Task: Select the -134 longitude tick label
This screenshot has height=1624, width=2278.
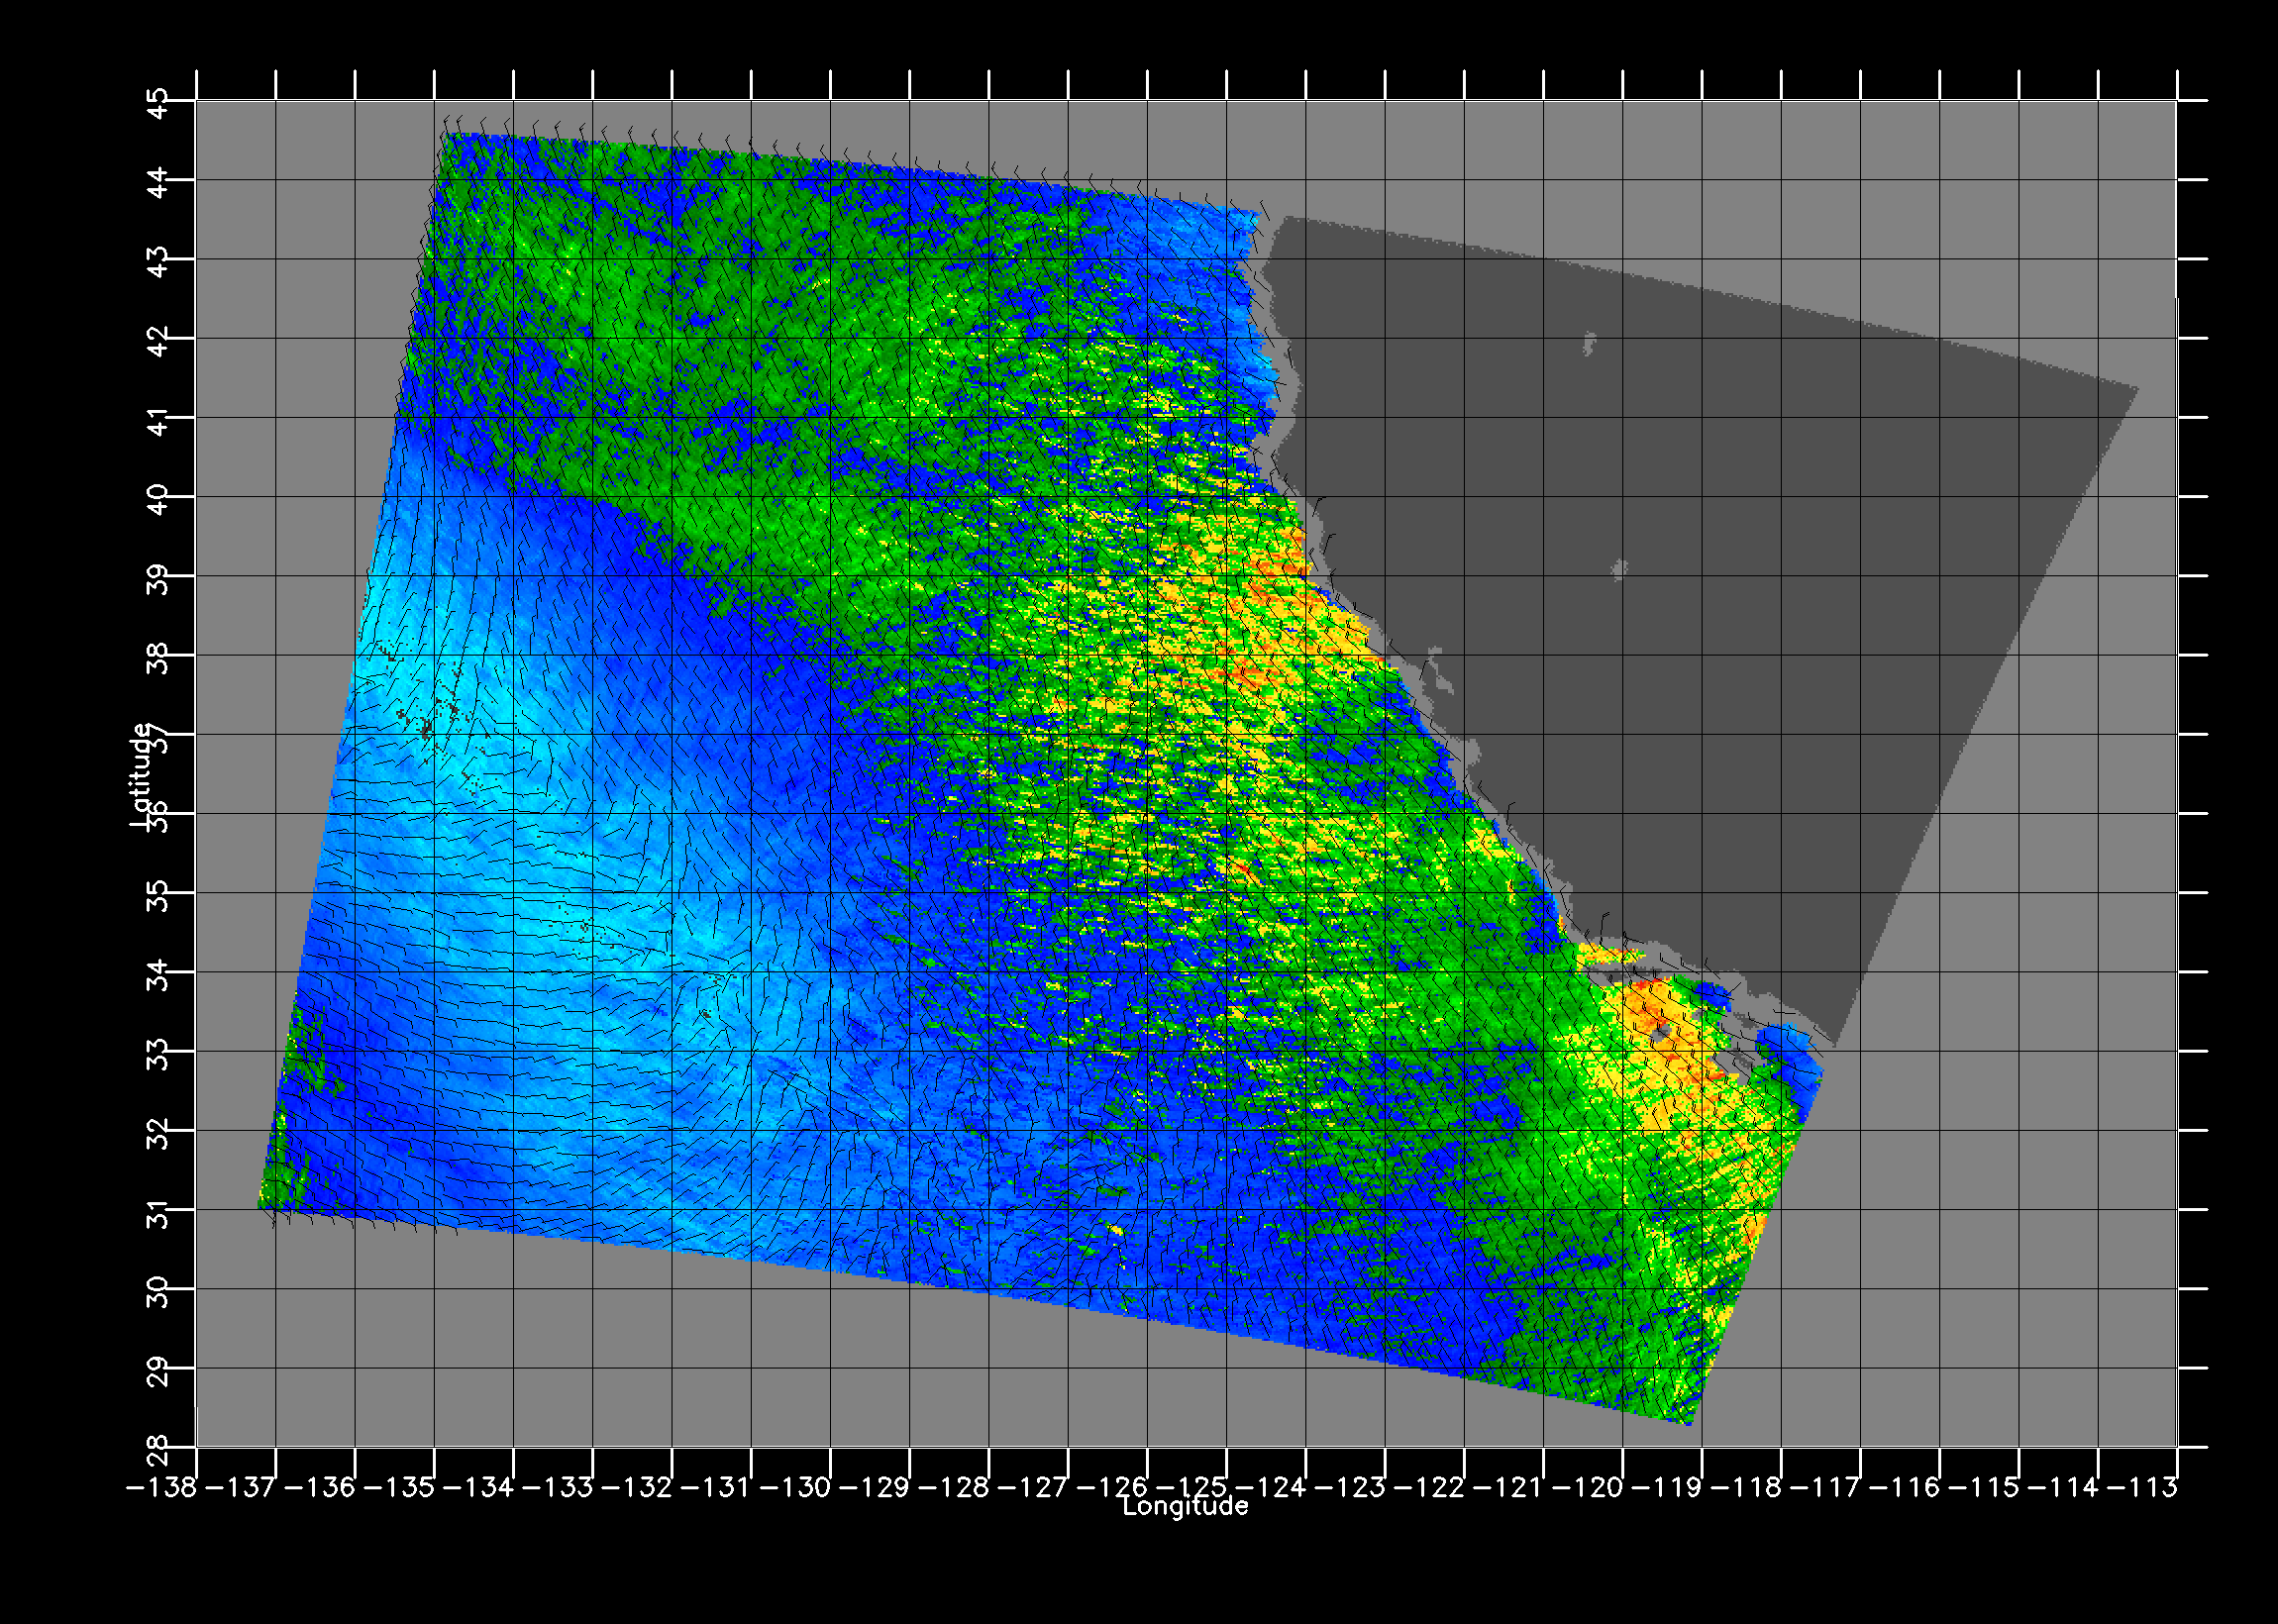Action: (479, 1487)
